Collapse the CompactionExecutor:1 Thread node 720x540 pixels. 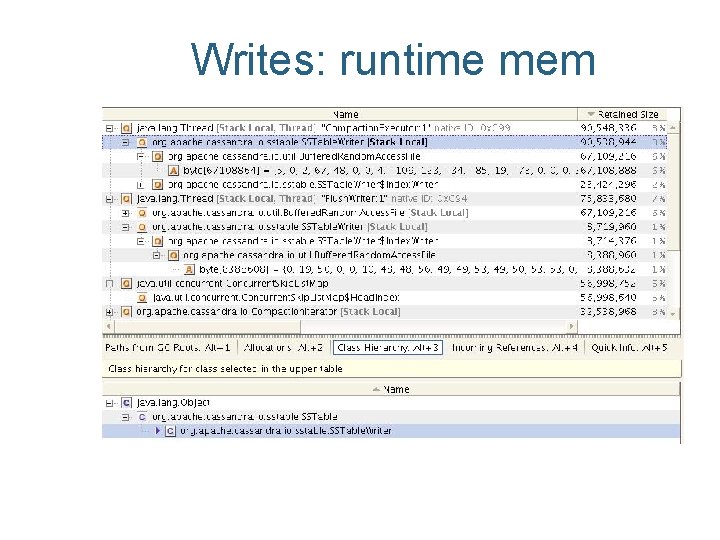pyautogui.click(x=109, y=129)
